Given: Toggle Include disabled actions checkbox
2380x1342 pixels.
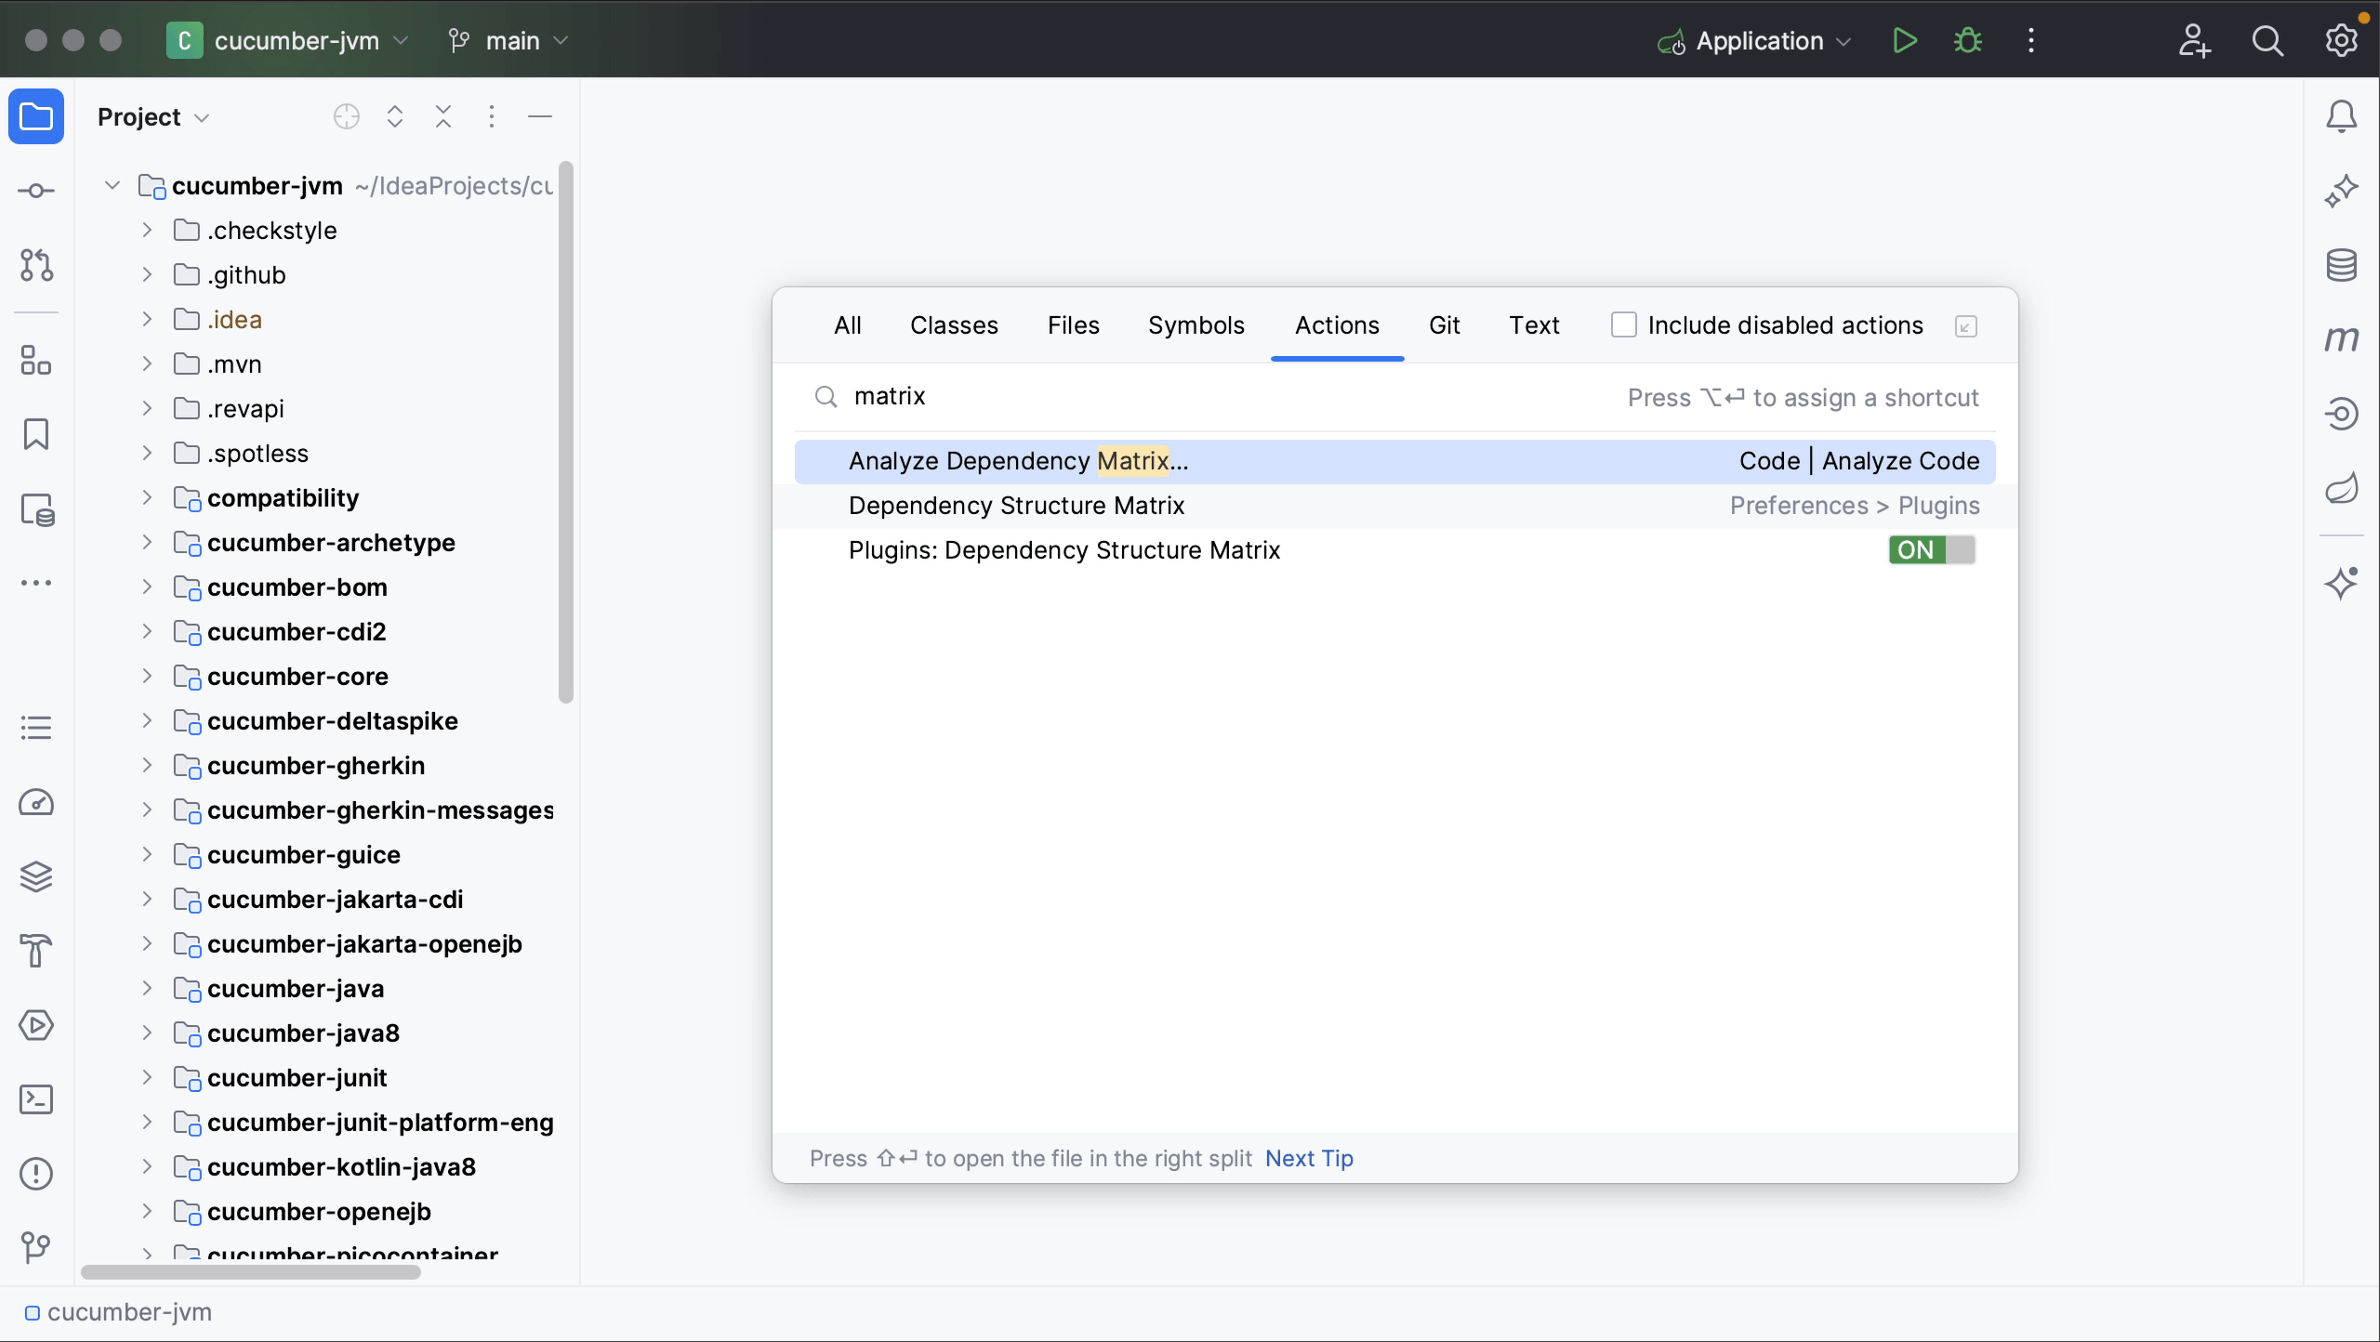Looking at the screenshot, I should (x=1625, y=325).
